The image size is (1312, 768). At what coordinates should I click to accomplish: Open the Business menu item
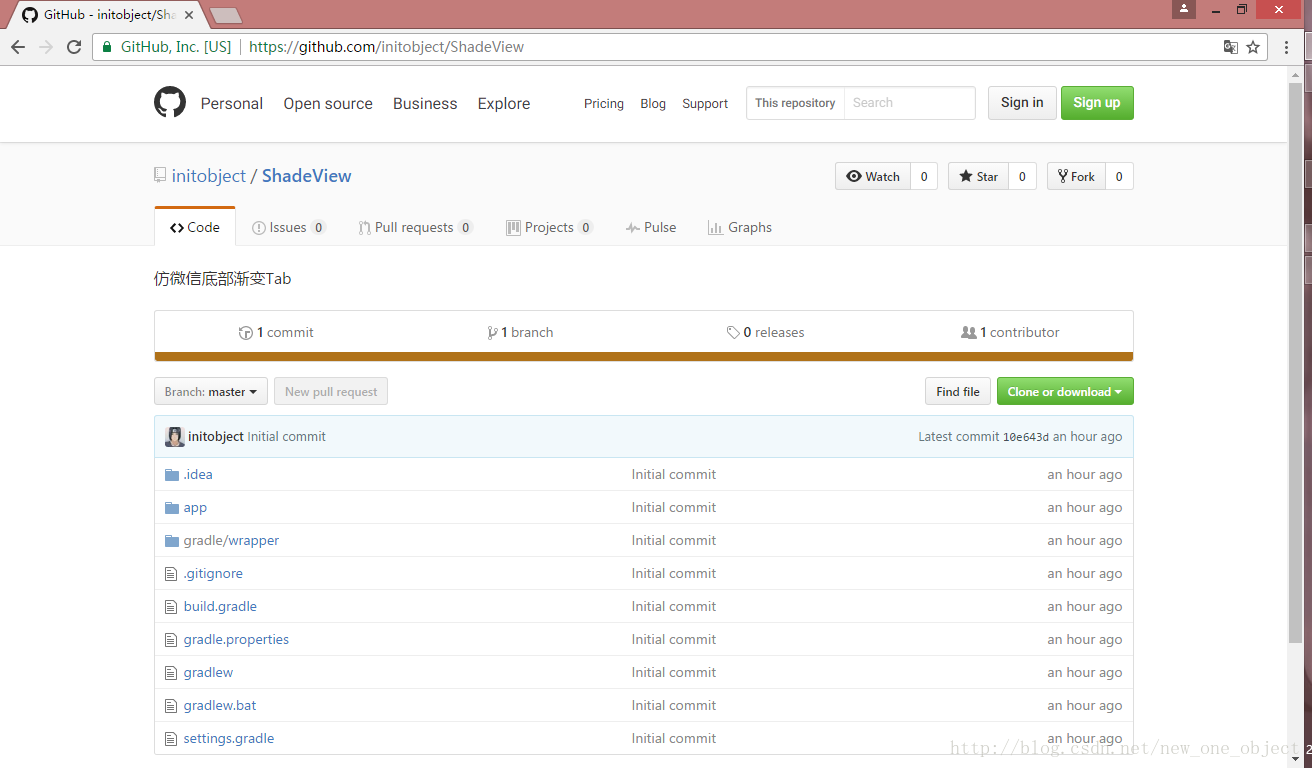[x=425, y=103]
